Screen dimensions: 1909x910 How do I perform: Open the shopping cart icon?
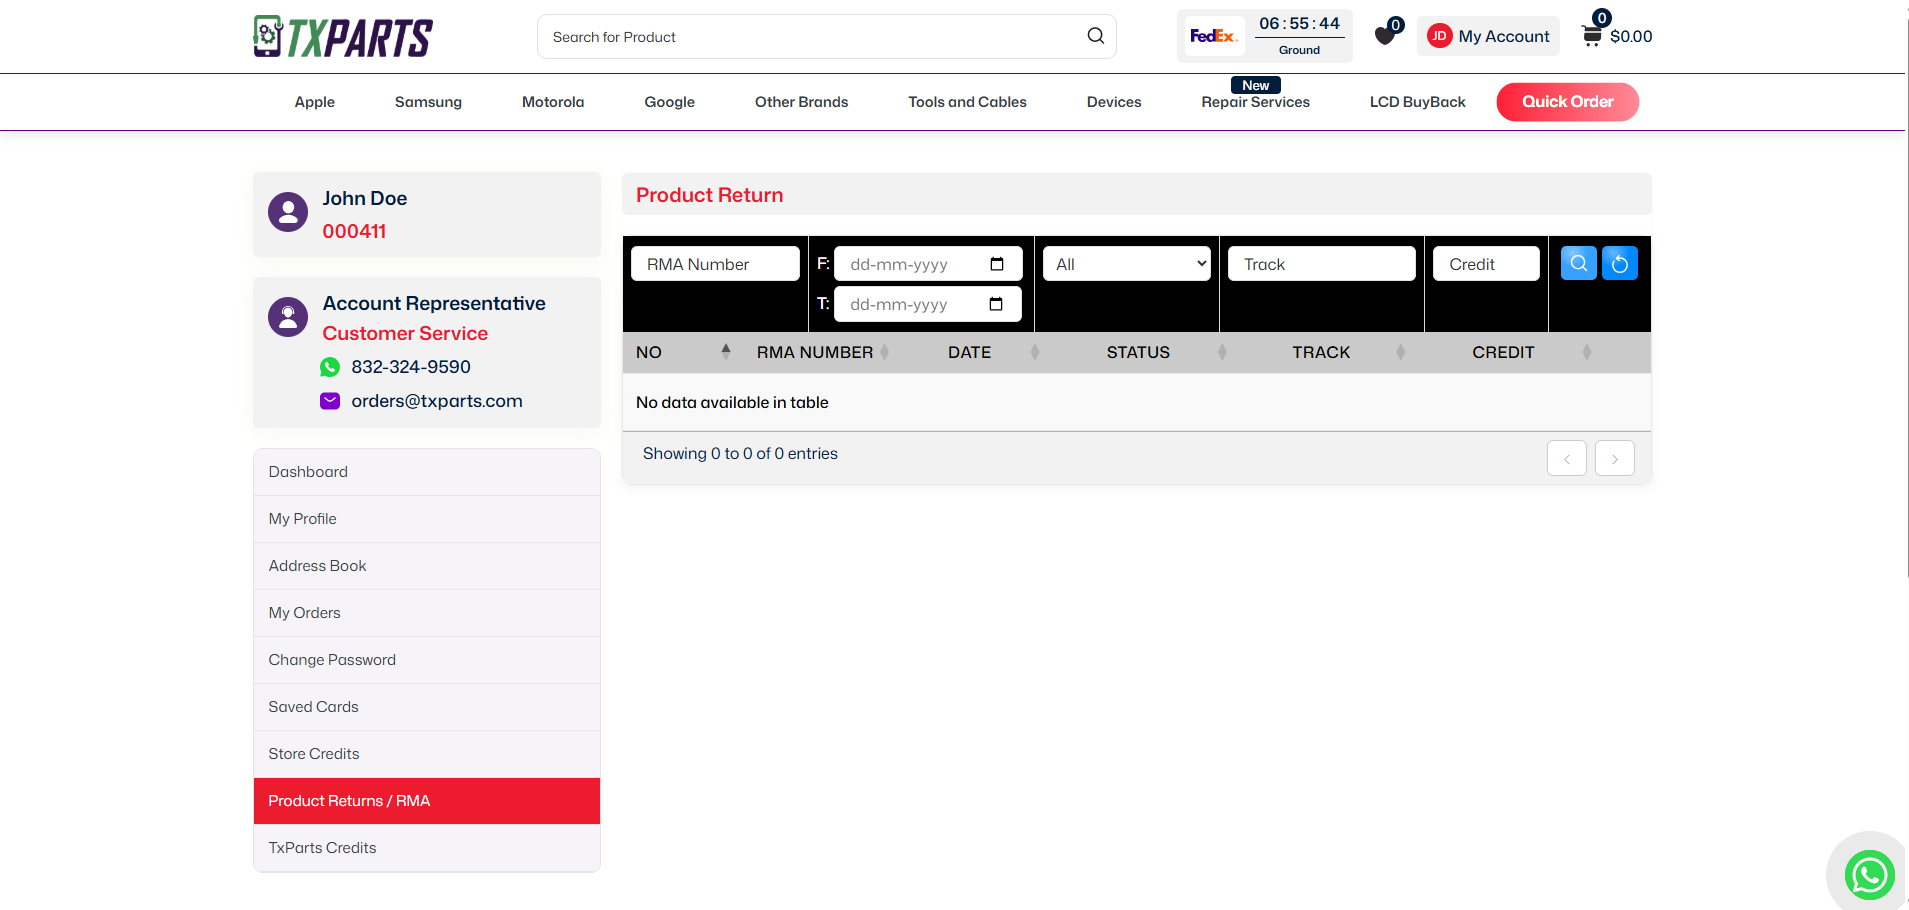(1592, 36)
